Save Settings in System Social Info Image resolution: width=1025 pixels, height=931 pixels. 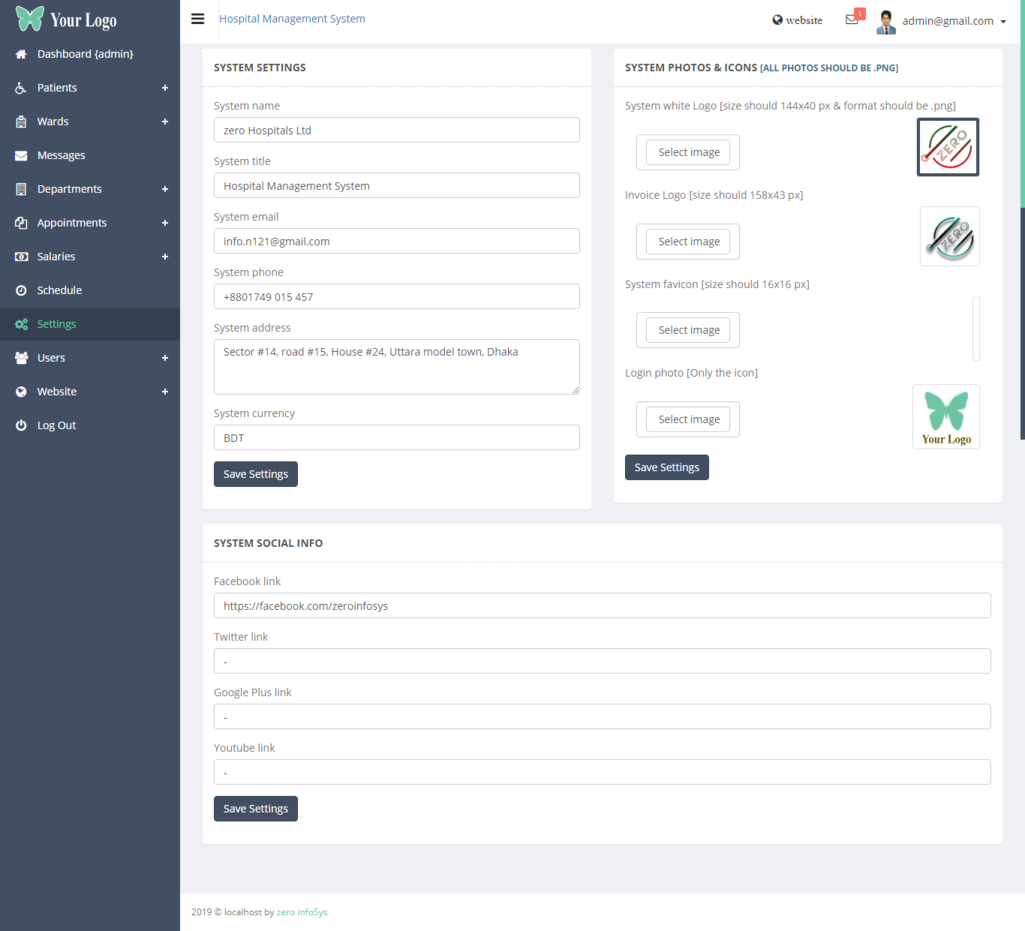(255, 809)
